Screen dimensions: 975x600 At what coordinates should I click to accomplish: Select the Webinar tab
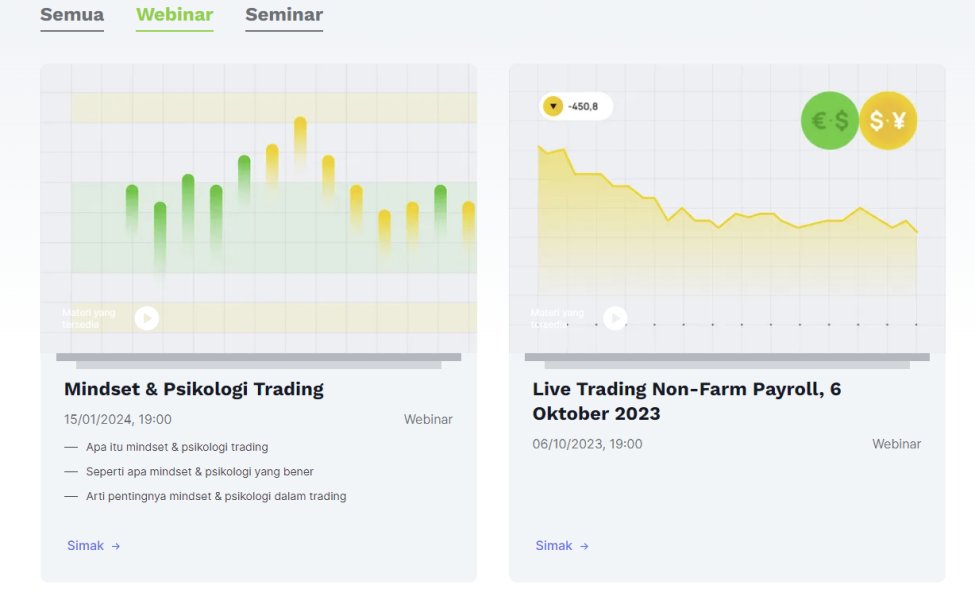[174, 15]
